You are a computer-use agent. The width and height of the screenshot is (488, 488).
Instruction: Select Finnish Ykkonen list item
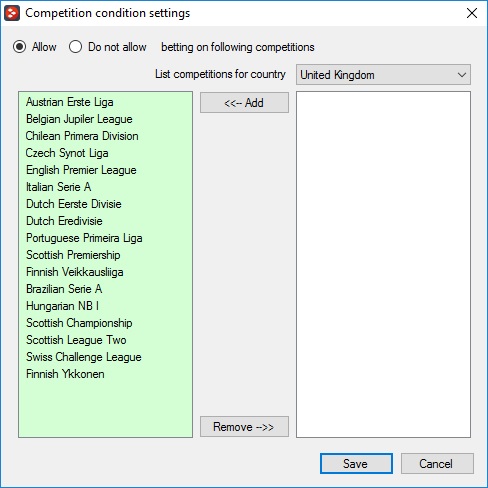65,374
